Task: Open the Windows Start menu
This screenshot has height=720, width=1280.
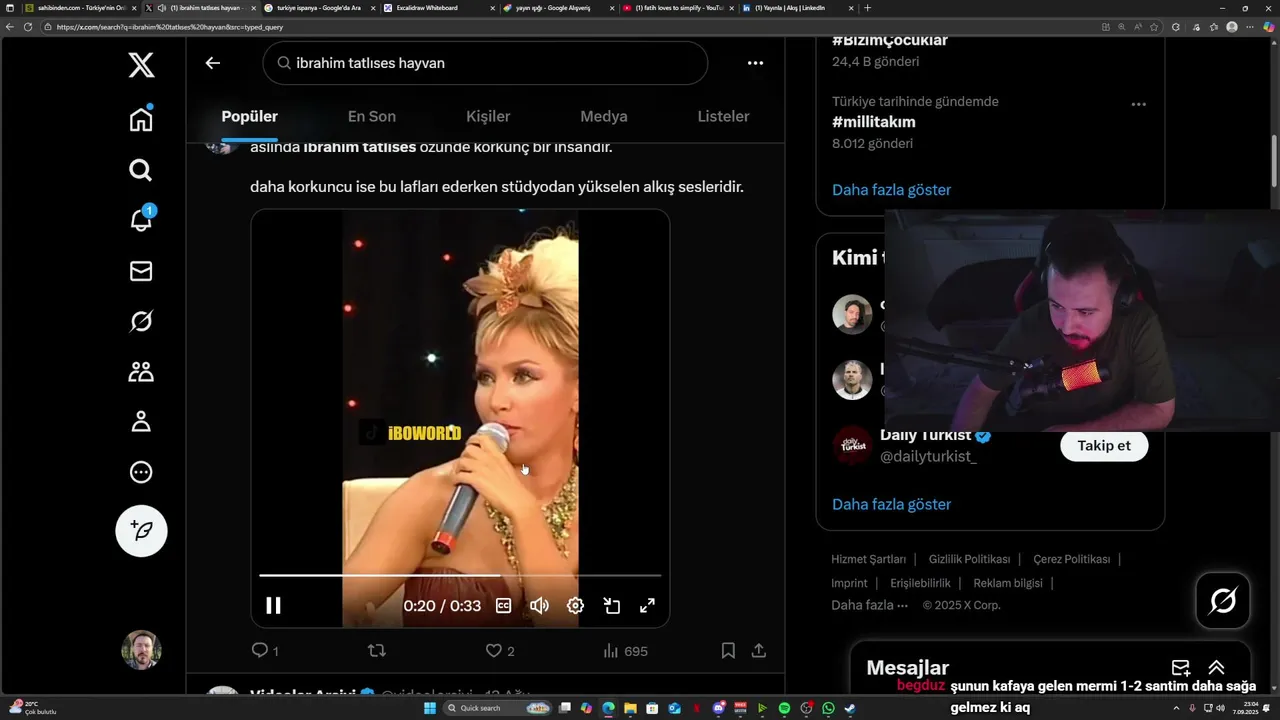Action: (x=430, y=708)
